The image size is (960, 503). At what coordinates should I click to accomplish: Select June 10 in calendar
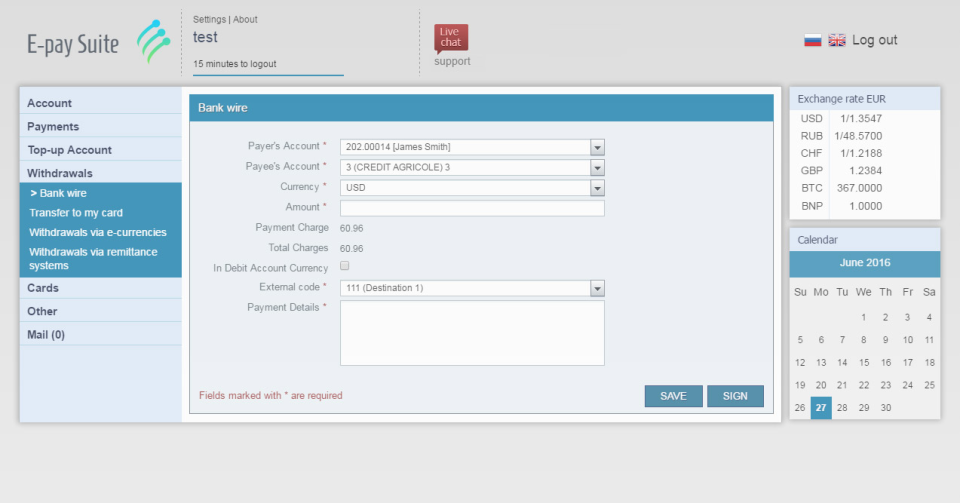(907, 340)
